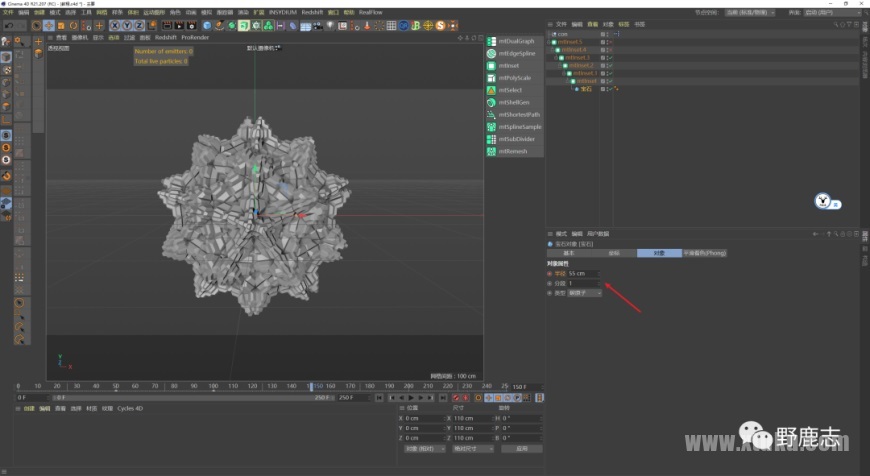Collapse the mtInset.3 tree node

(557, 58)
